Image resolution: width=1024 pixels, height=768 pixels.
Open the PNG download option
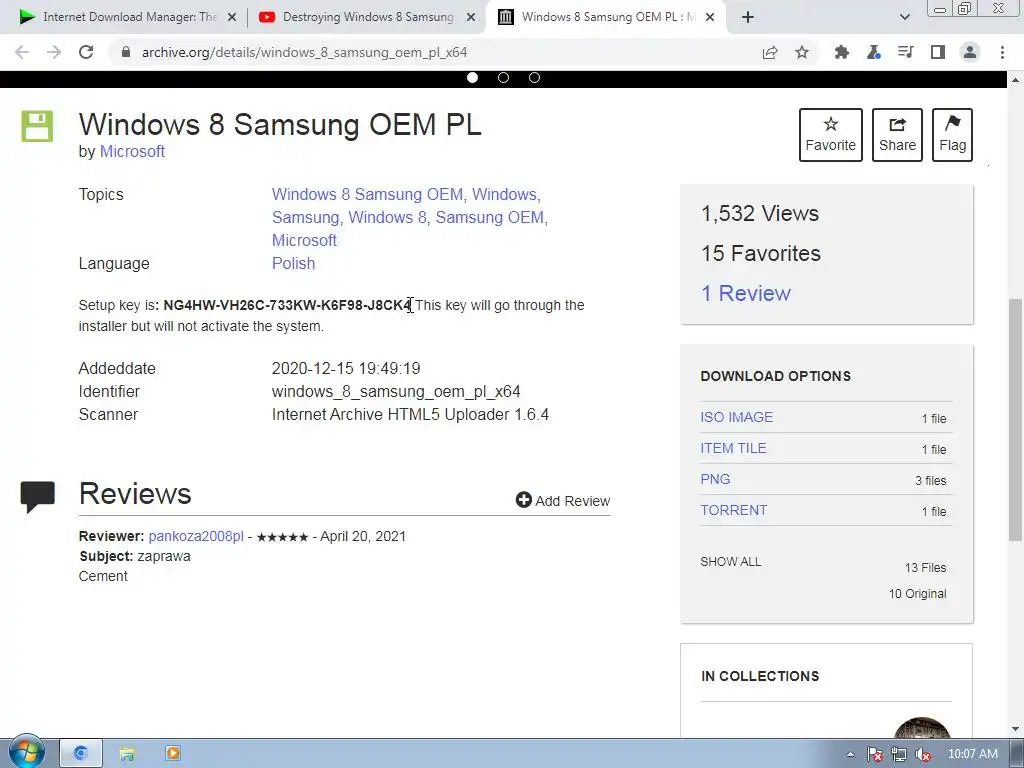click(715, 479)
